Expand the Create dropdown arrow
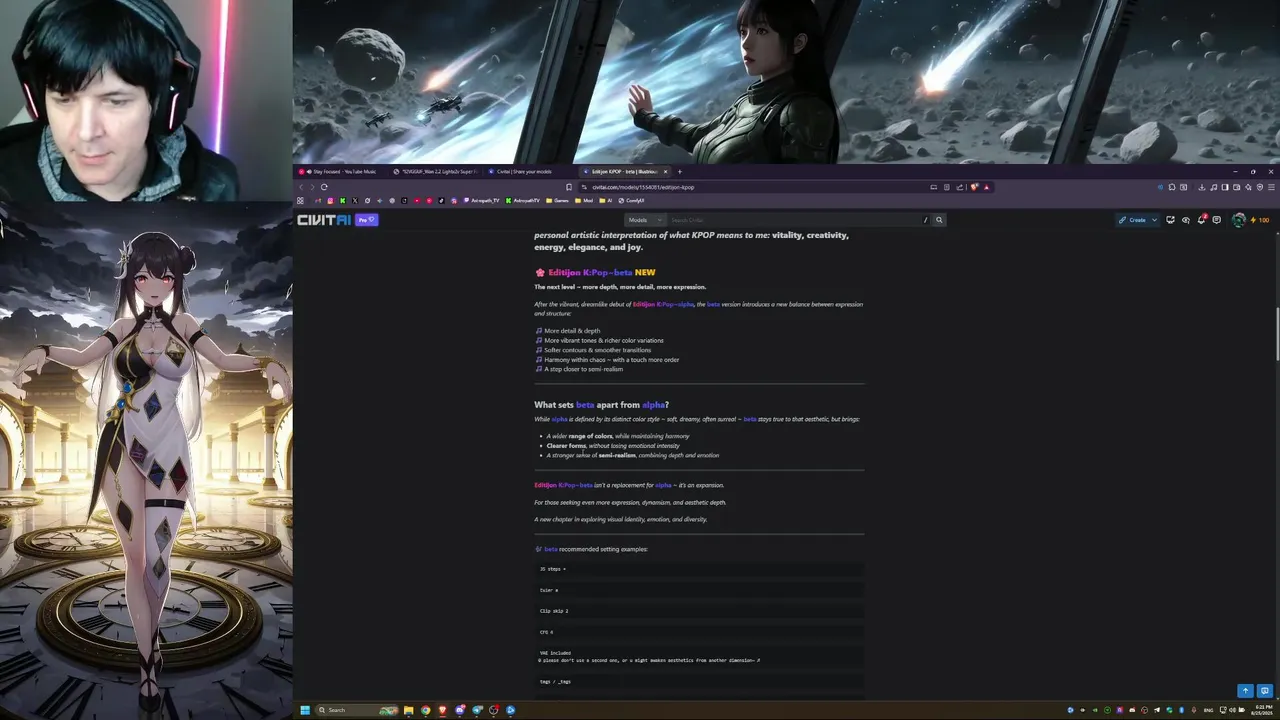Viewport: 1280px width, 720px height. 1154,220
